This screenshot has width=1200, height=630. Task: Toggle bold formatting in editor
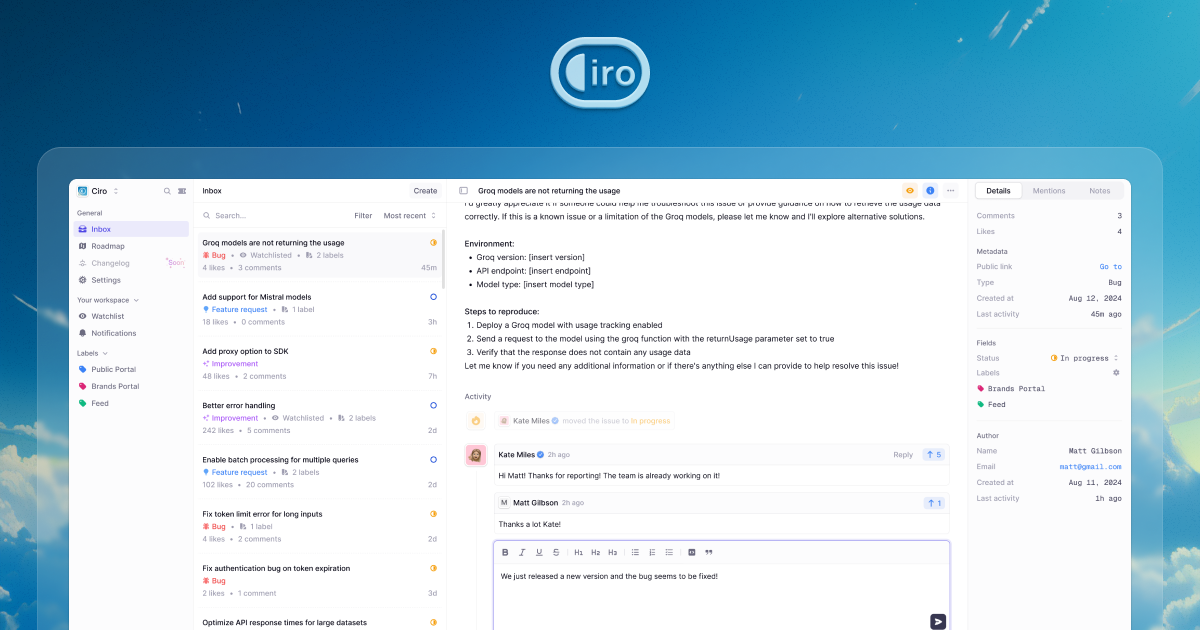click(x=505, y=552)
